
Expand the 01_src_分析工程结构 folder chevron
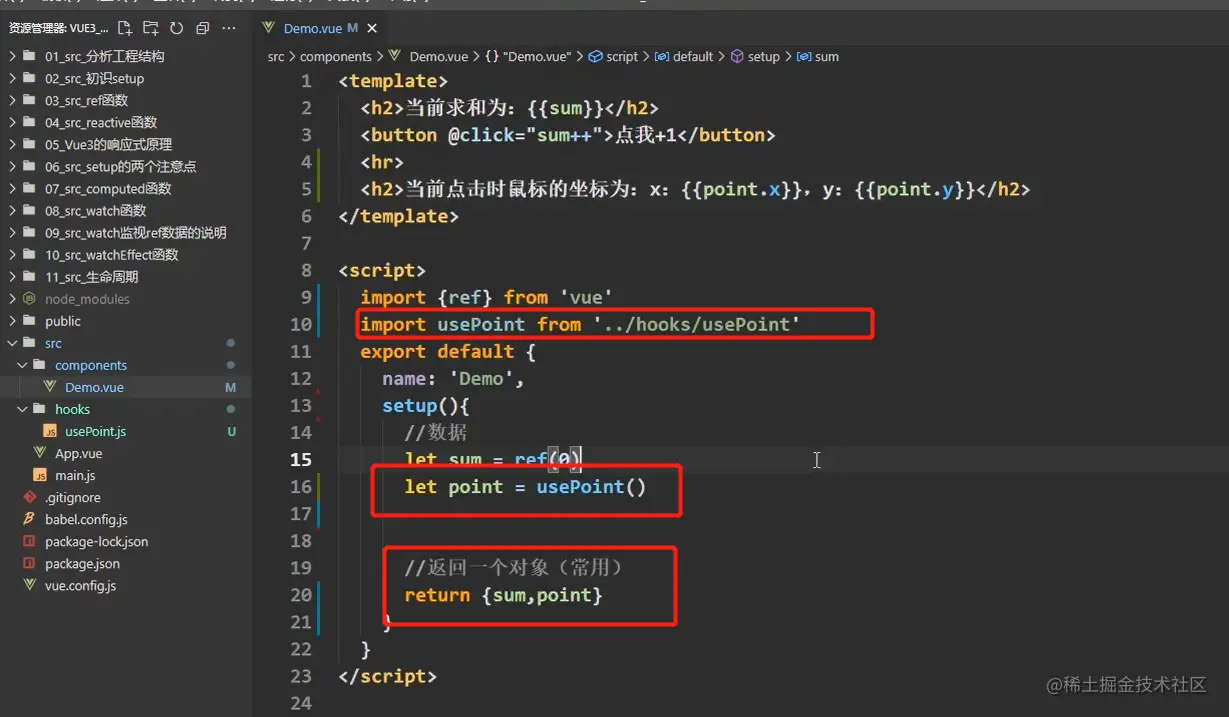click(12, 56)
